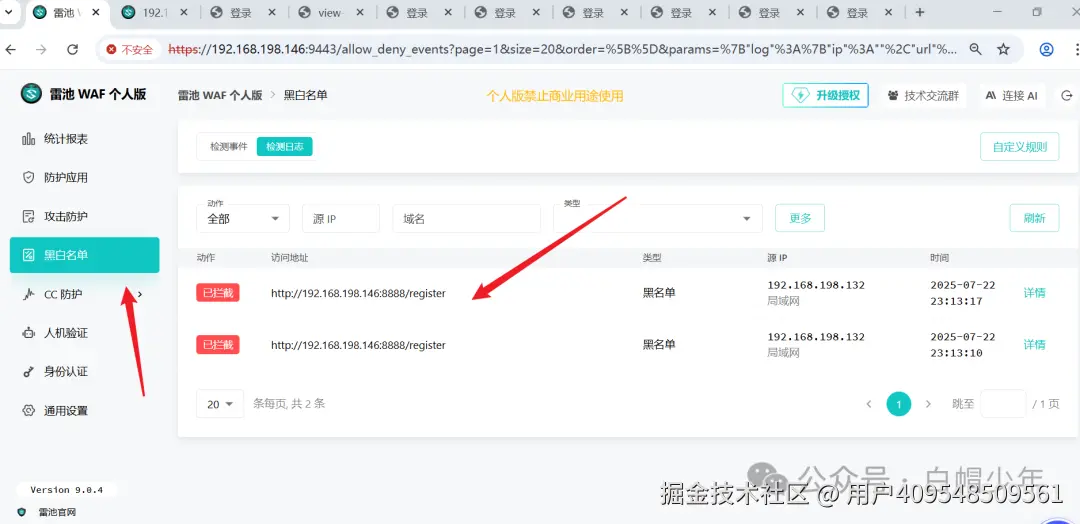Screen dimensions: 1080x524
Task: Switch to the 192. browser tab
Action: point(156,12)
